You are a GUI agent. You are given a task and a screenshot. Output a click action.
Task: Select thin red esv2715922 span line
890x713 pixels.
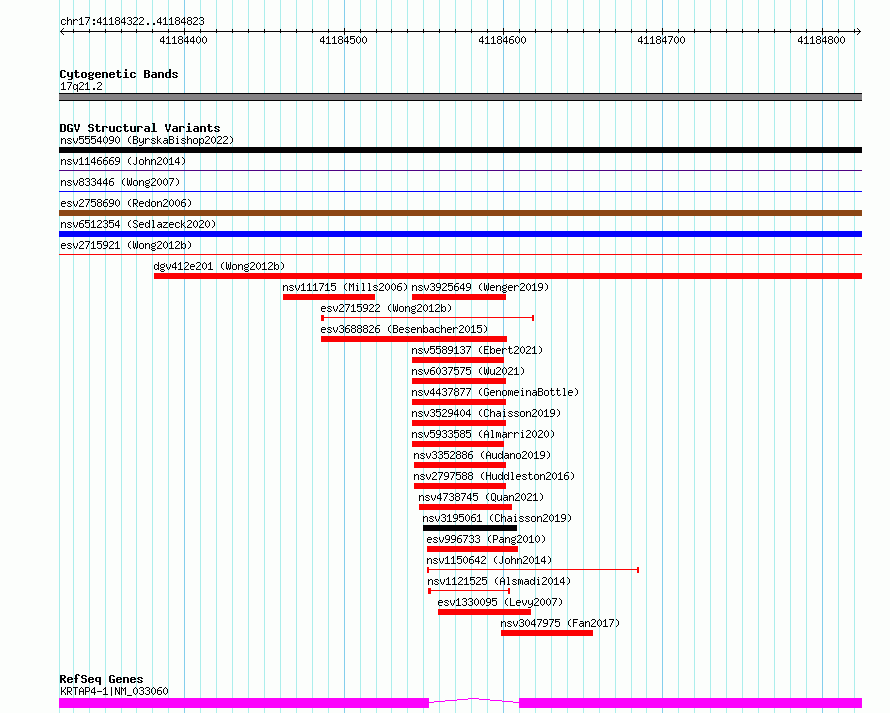pyautogui.click(x=427, y=318)
